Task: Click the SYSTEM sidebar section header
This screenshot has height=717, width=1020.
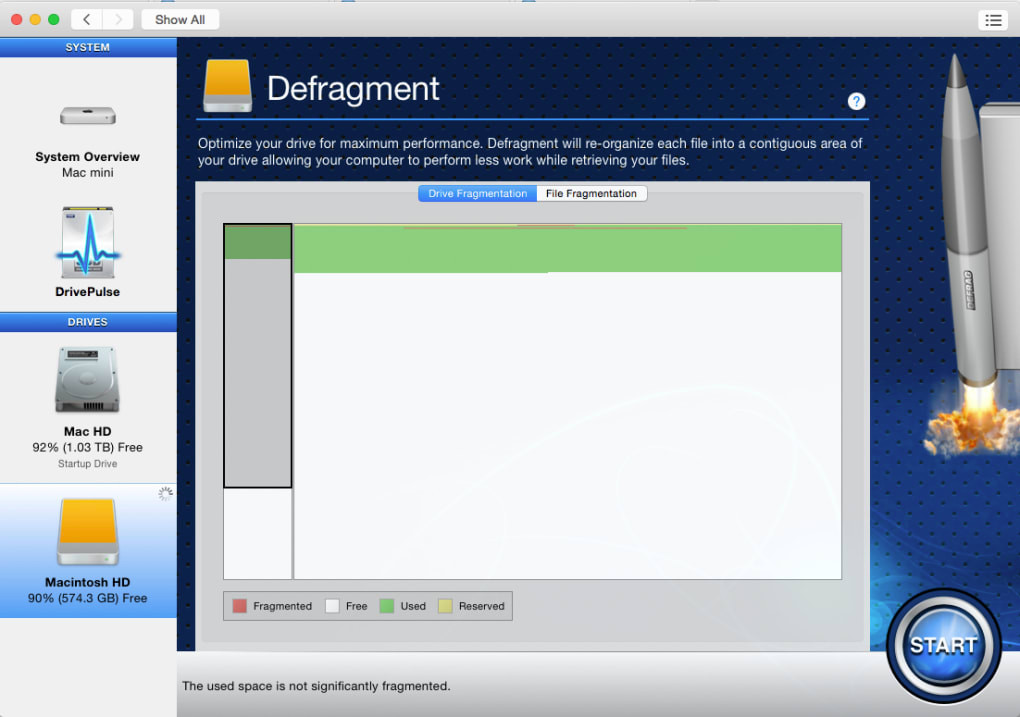Action: [88, 47]
